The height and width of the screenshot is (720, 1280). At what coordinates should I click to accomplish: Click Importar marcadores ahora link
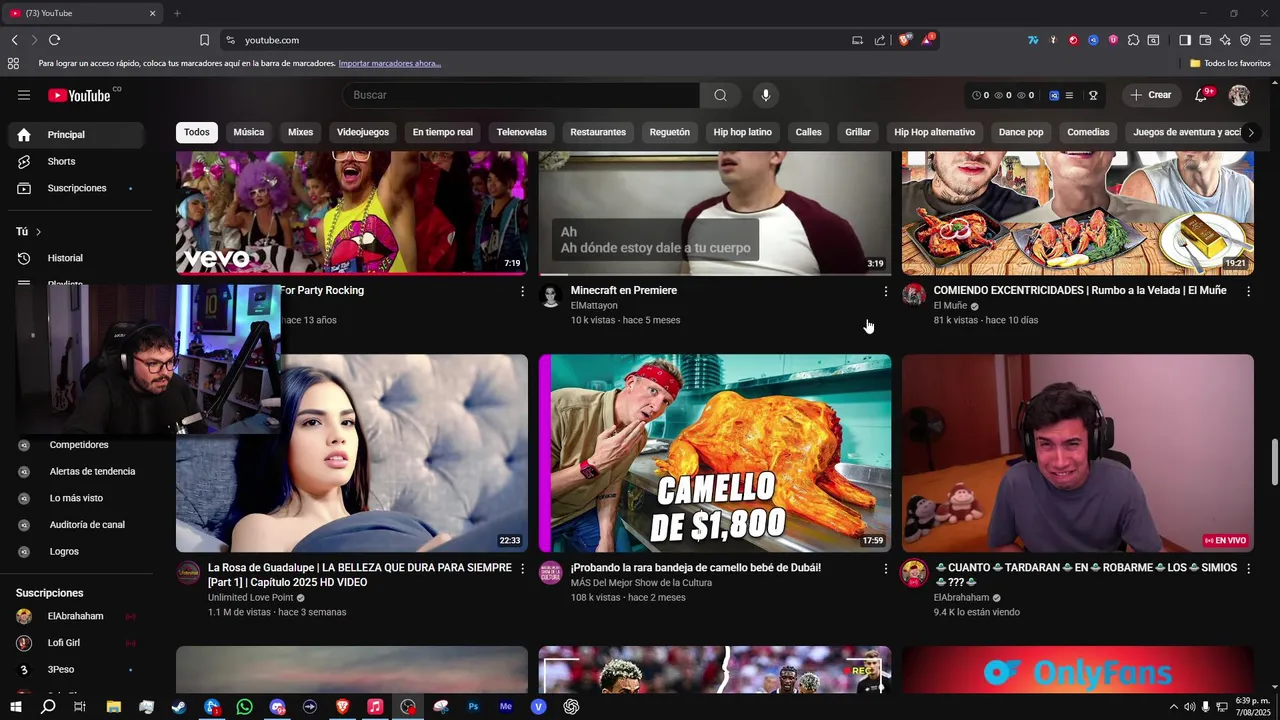pos(390,63)
